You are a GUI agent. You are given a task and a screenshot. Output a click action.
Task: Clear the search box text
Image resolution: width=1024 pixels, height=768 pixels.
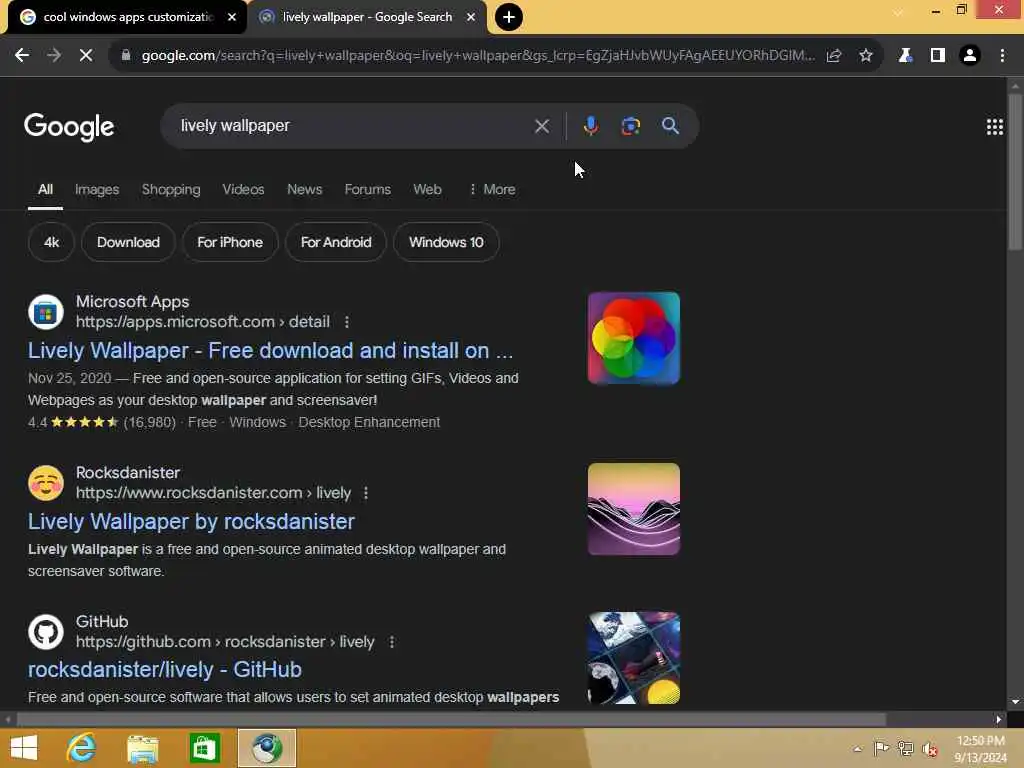(541, 126)
